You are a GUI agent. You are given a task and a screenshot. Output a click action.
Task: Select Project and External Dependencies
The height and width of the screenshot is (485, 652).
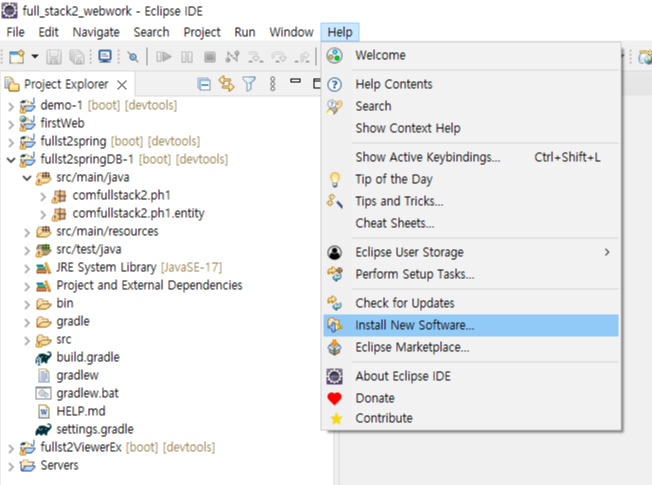(149, 285)
